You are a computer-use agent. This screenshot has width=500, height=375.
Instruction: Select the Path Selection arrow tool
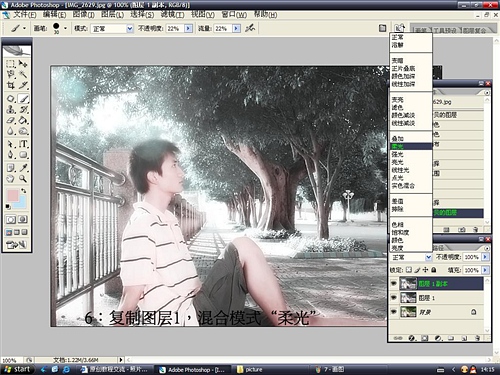click(x=11, y=144)
